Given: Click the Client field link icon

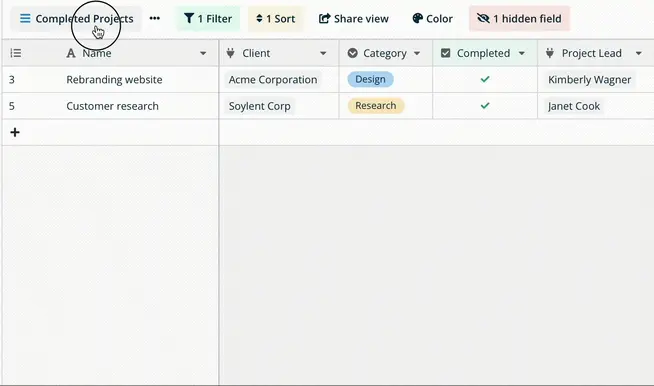Looking at the screenshot, I should [230, 53].
